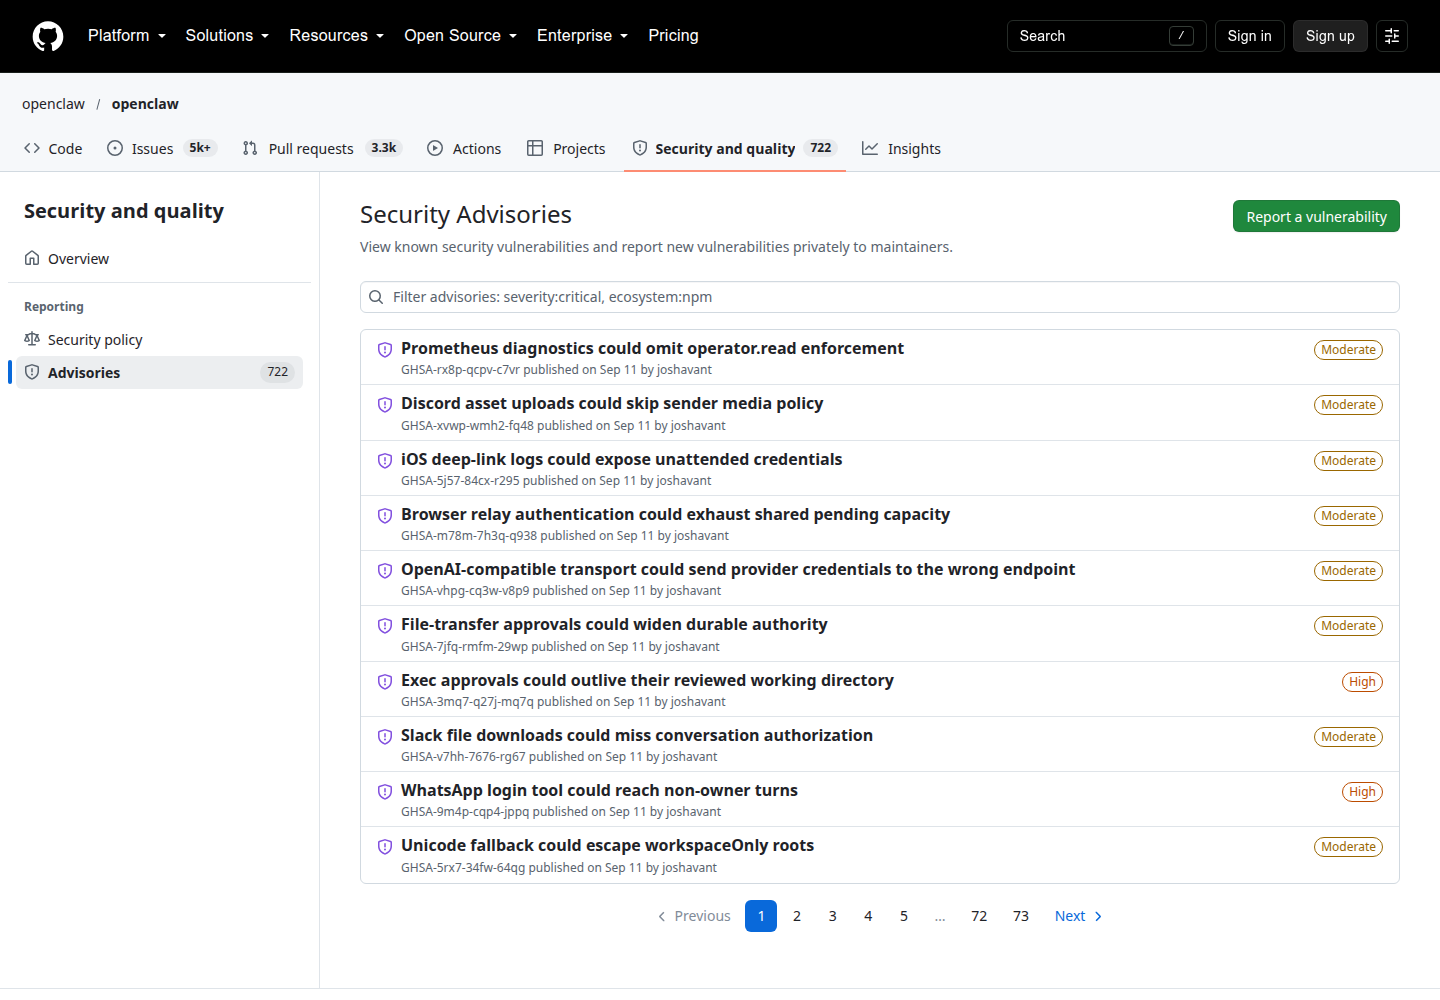Go to the Next page of advisories
This screenshot has width=1440, height=1000.
click(x=1079, y=916)
